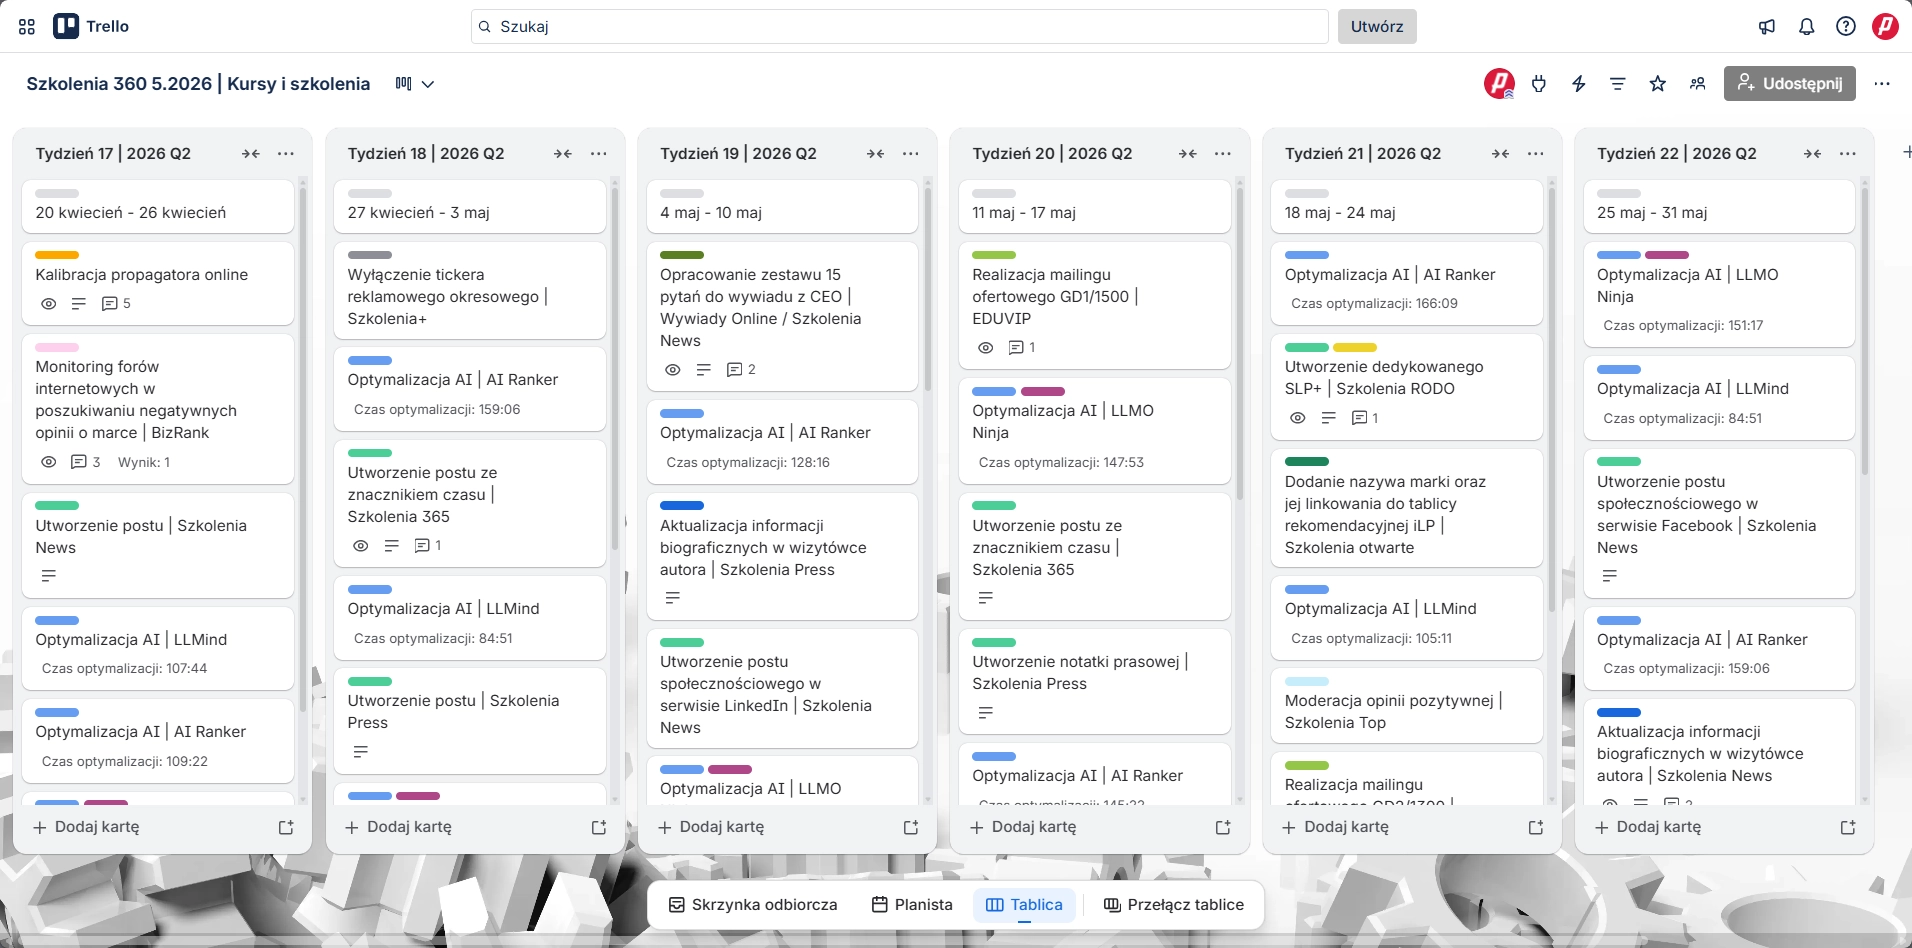The width and height of the screenshot is (1912, 948).
Task: Open Tydzień 18 list actions menu
Action: pyautogui.click(x=599, y=154)
